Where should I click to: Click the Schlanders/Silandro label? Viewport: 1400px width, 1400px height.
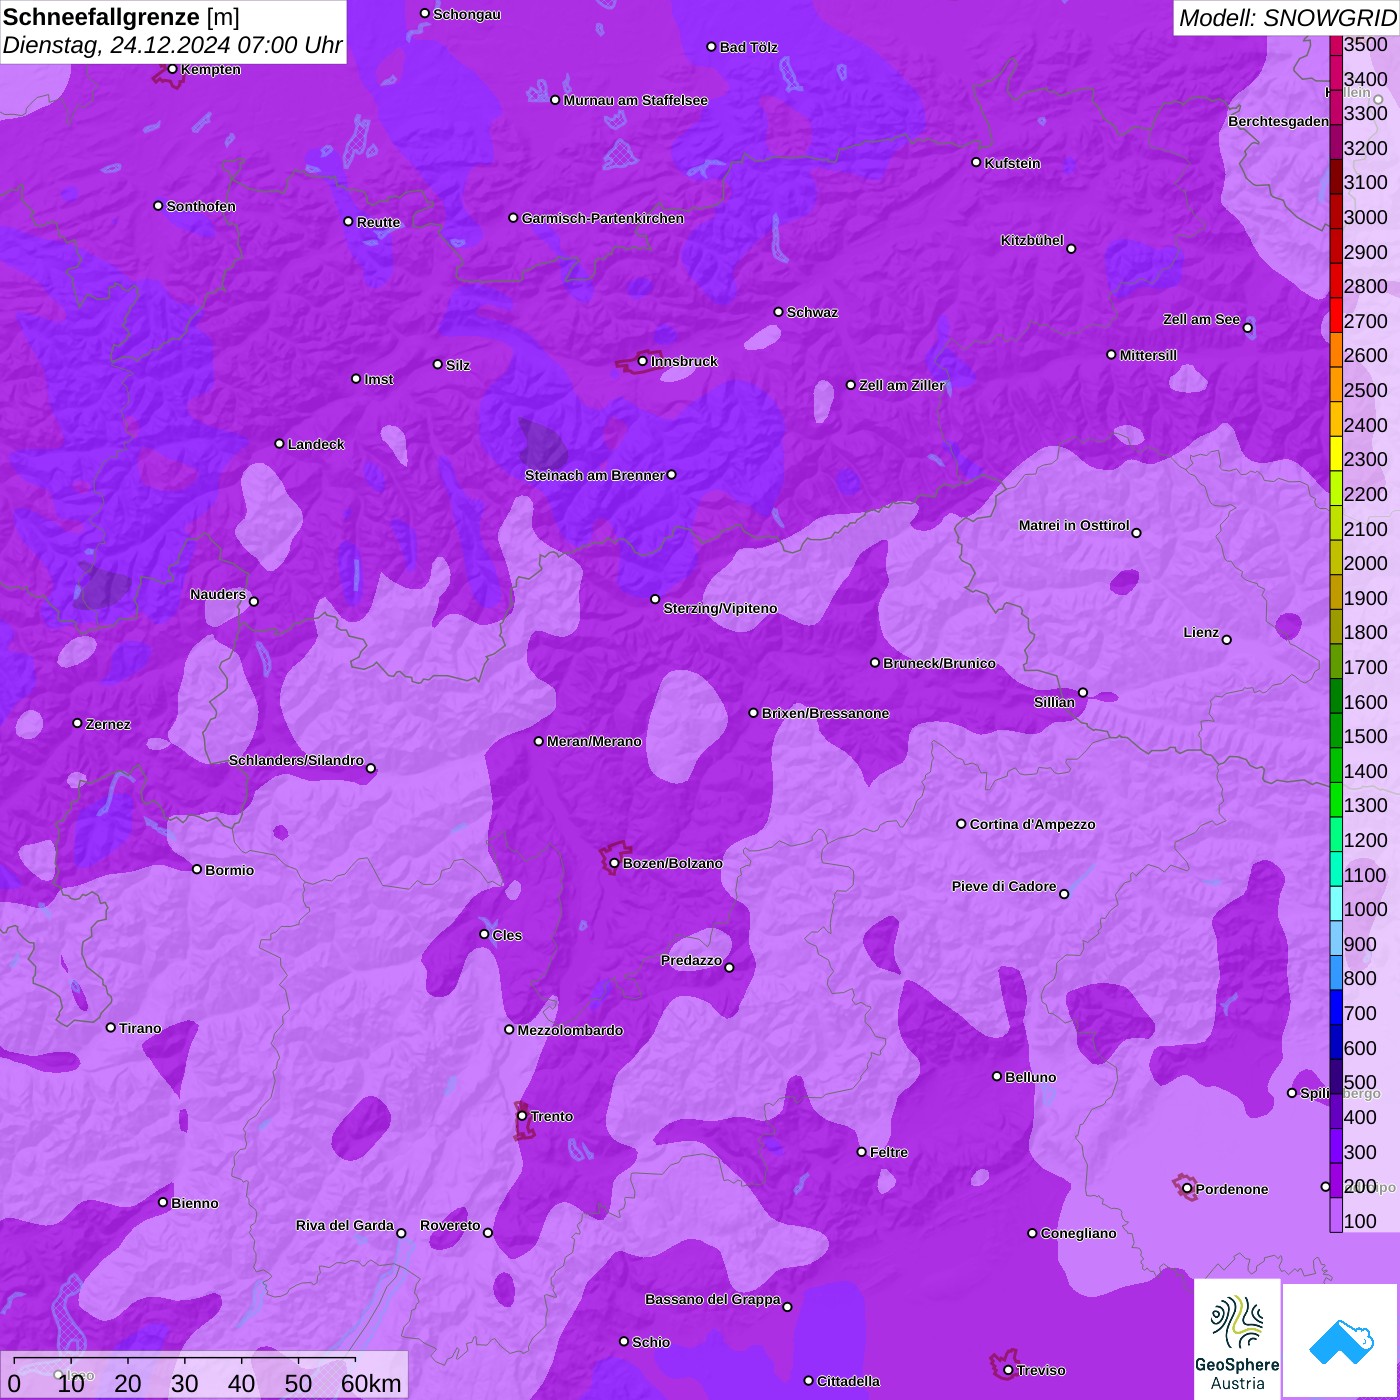[x=296, y=760]
